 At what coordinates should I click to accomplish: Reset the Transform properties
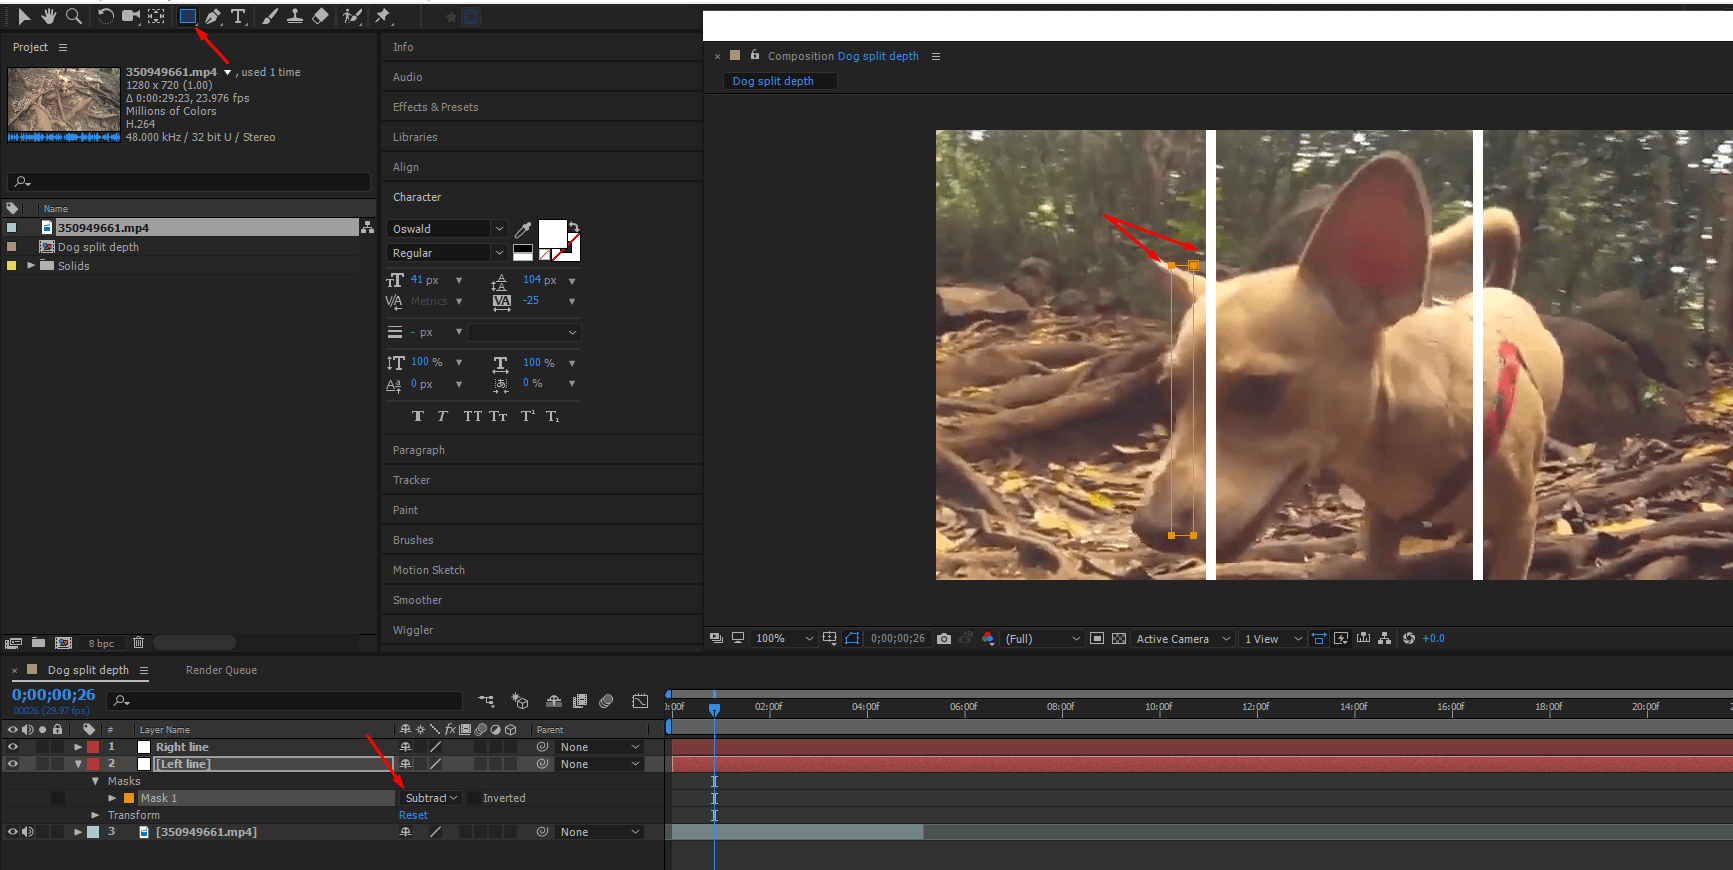(x=413, y=815)
